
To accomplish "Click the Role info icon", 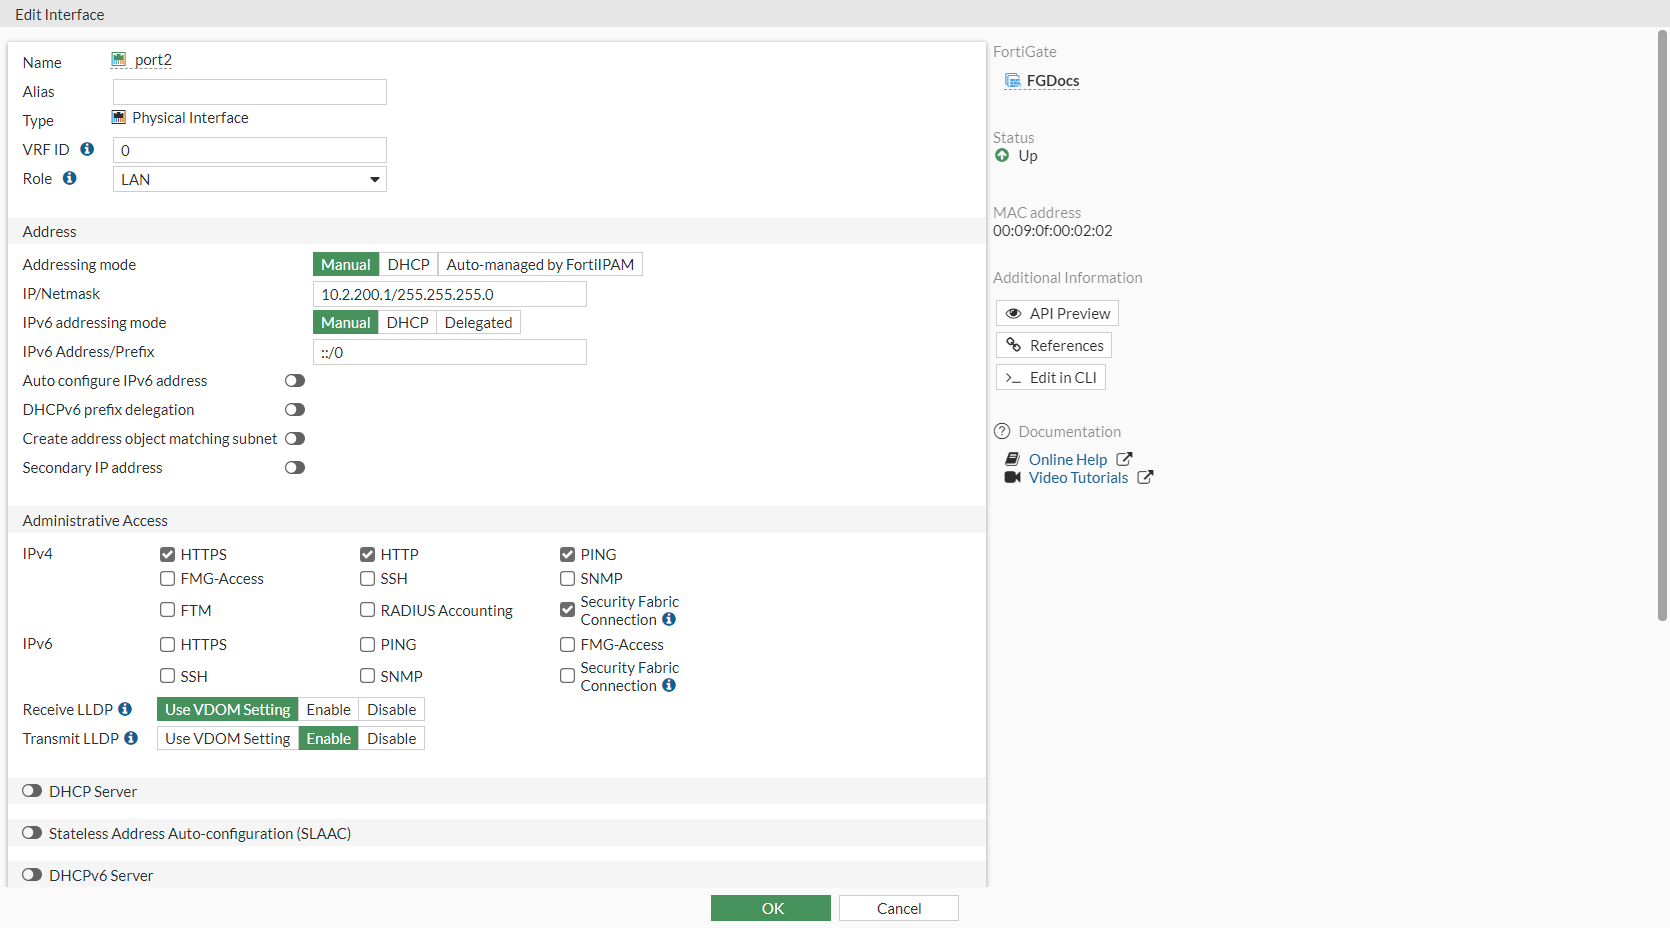I will (x=69, y=178).
